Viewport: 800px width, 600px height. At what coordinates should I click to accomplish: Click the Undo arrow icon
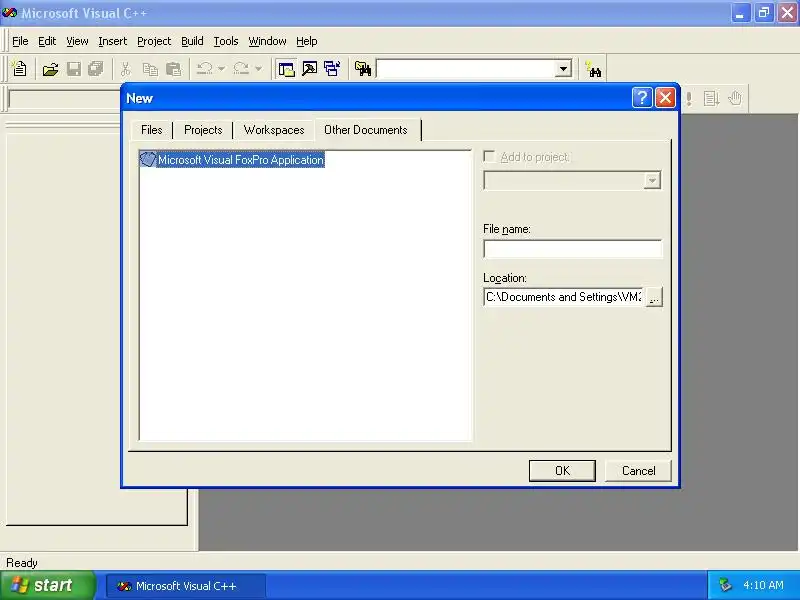point(204,68)
